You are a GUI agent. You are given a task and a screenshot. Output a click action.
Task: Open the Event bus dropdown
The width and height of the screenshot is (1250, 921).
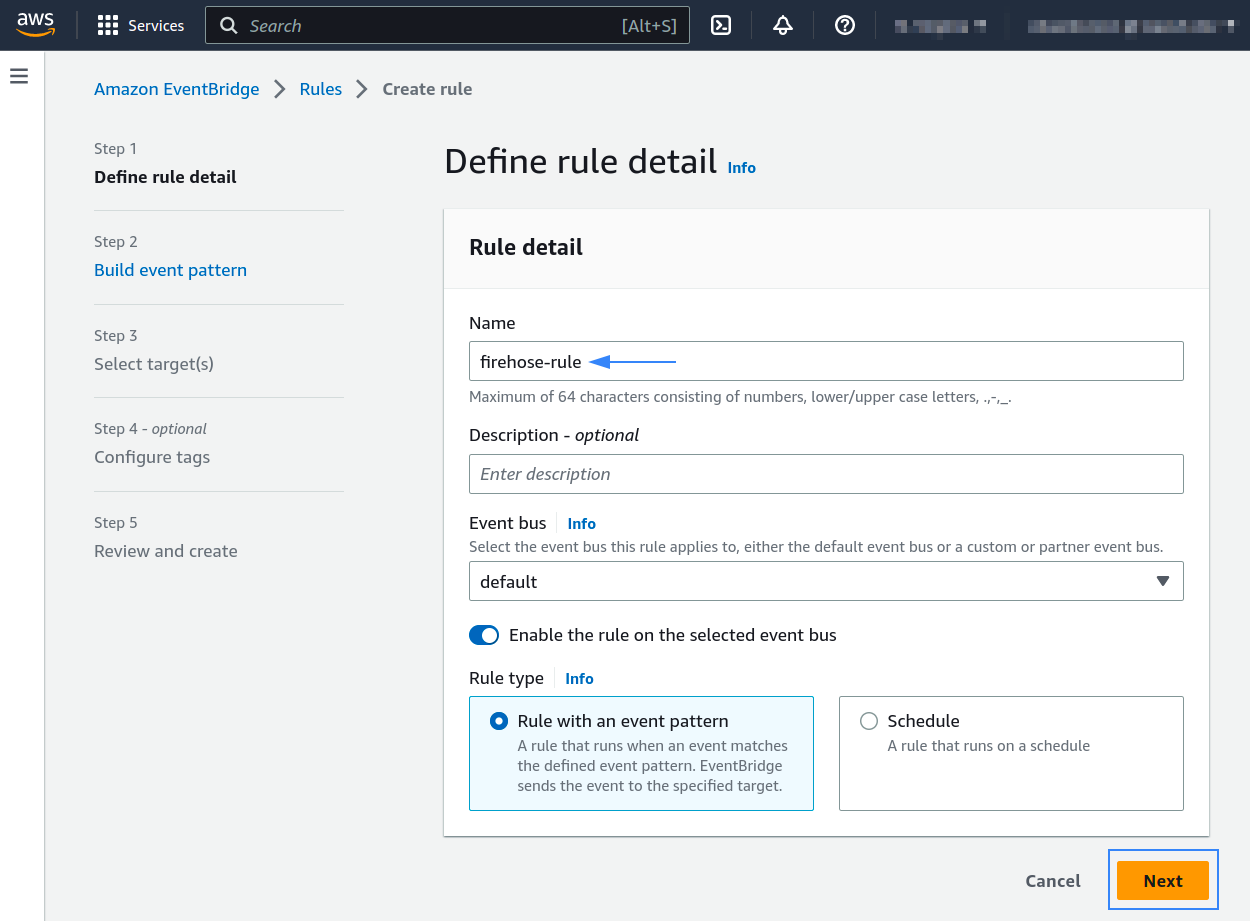pyautogui.click(x=826, y=581)
